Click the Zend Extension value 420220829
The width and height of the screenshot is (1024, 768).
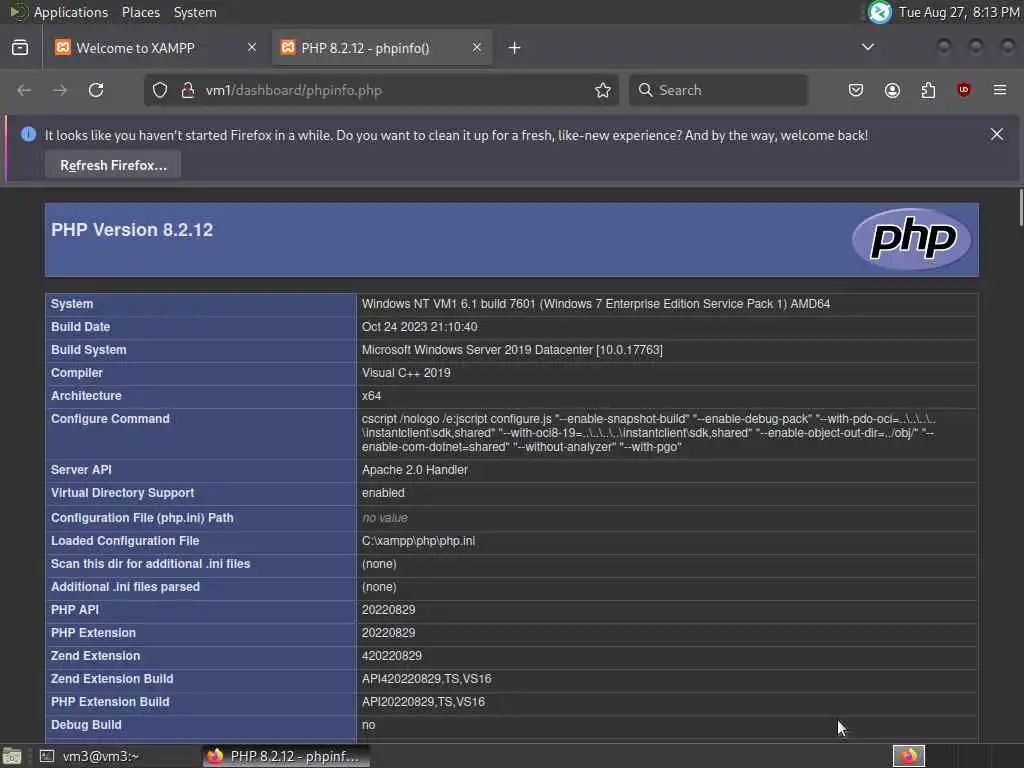click(x=391, y=656)
